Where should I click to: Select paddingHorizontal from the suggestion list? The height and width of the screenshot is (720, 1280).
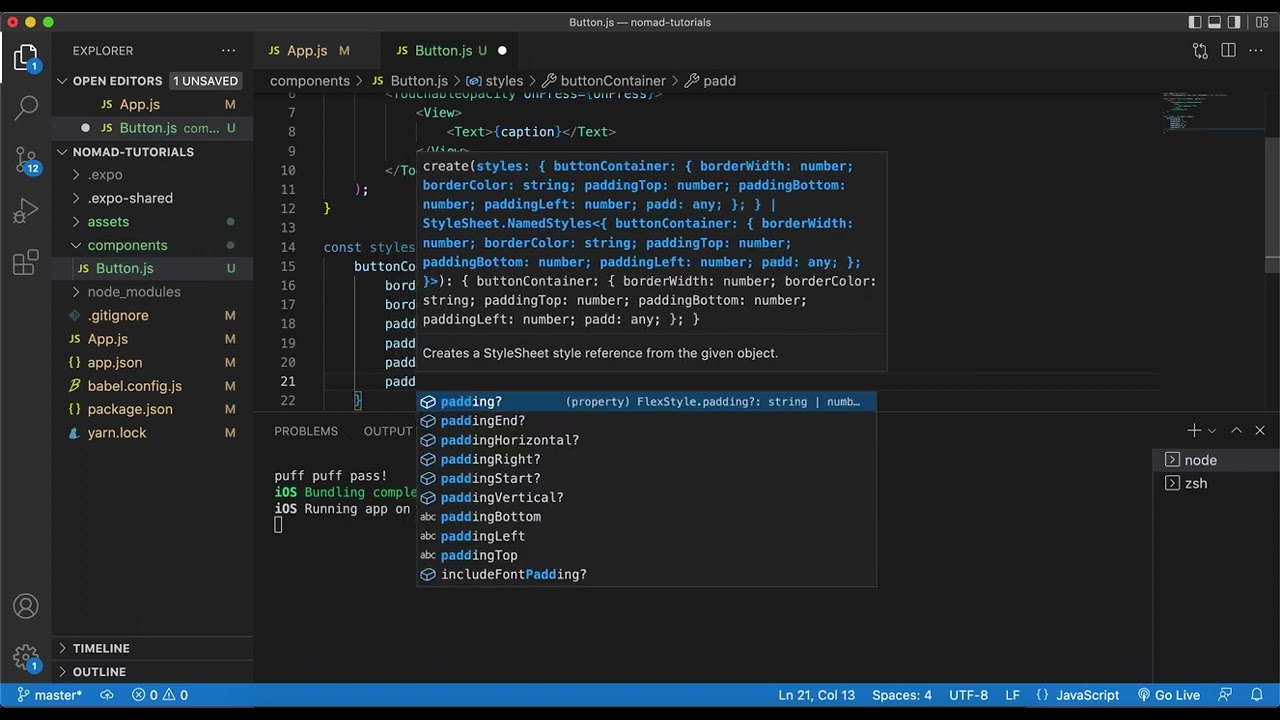509,440
